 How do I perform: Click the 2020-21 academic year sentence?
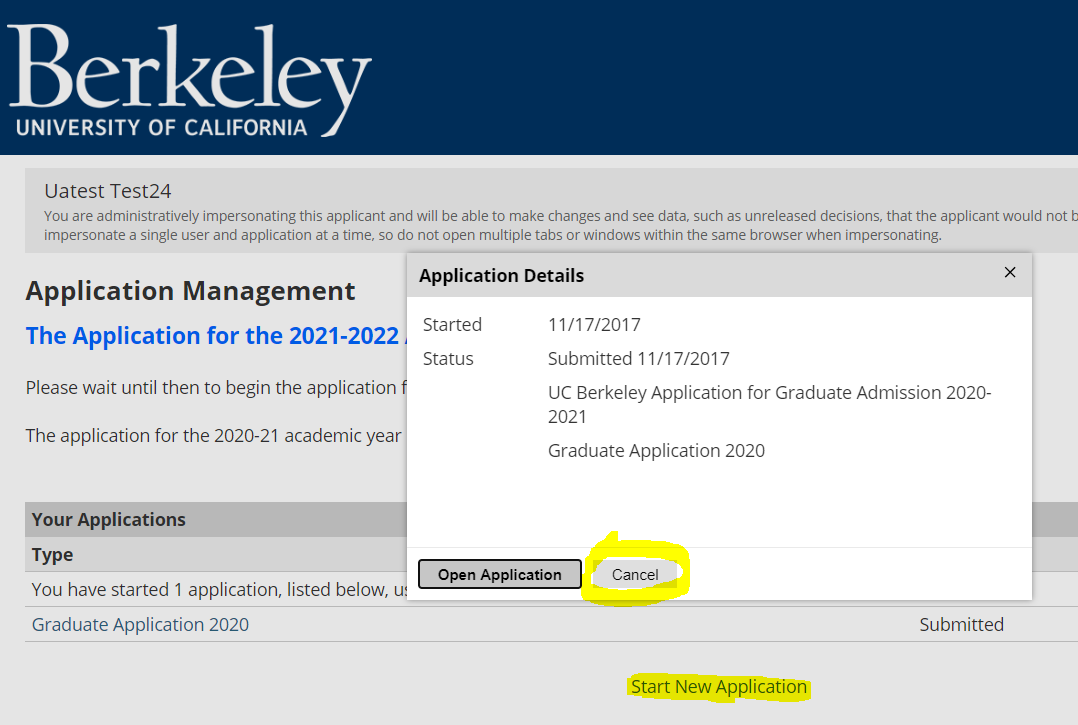click(214, 436)
